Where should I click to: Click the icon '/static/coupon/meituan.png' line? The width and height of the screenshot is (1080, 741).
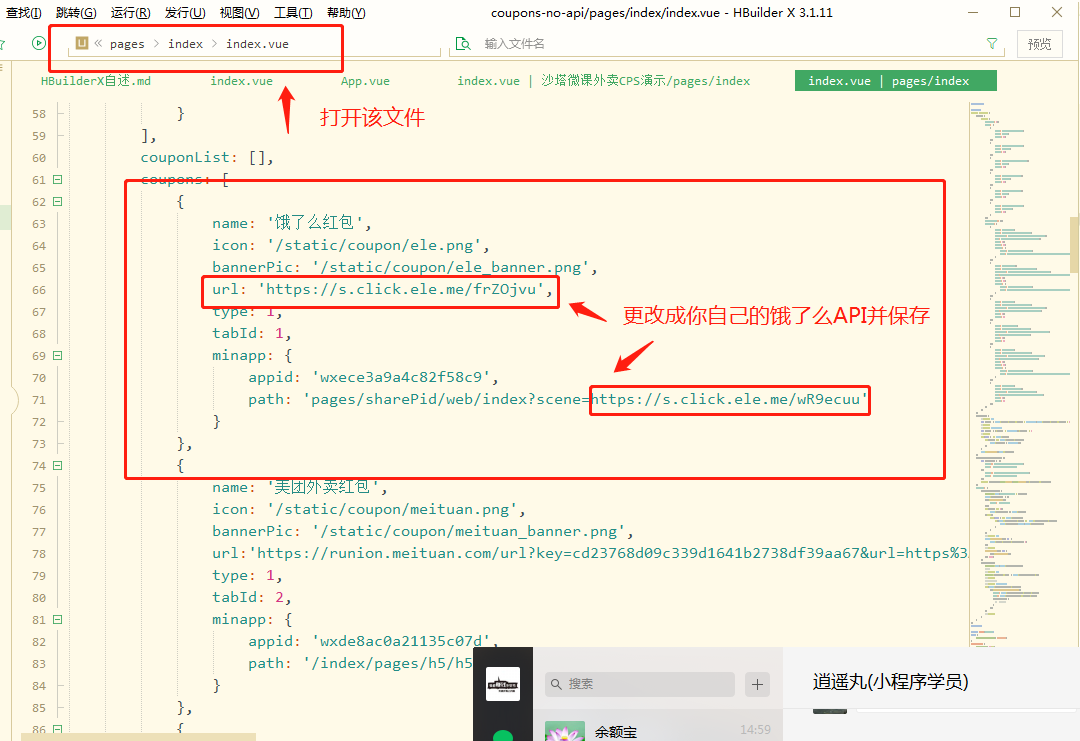point(368,510)
